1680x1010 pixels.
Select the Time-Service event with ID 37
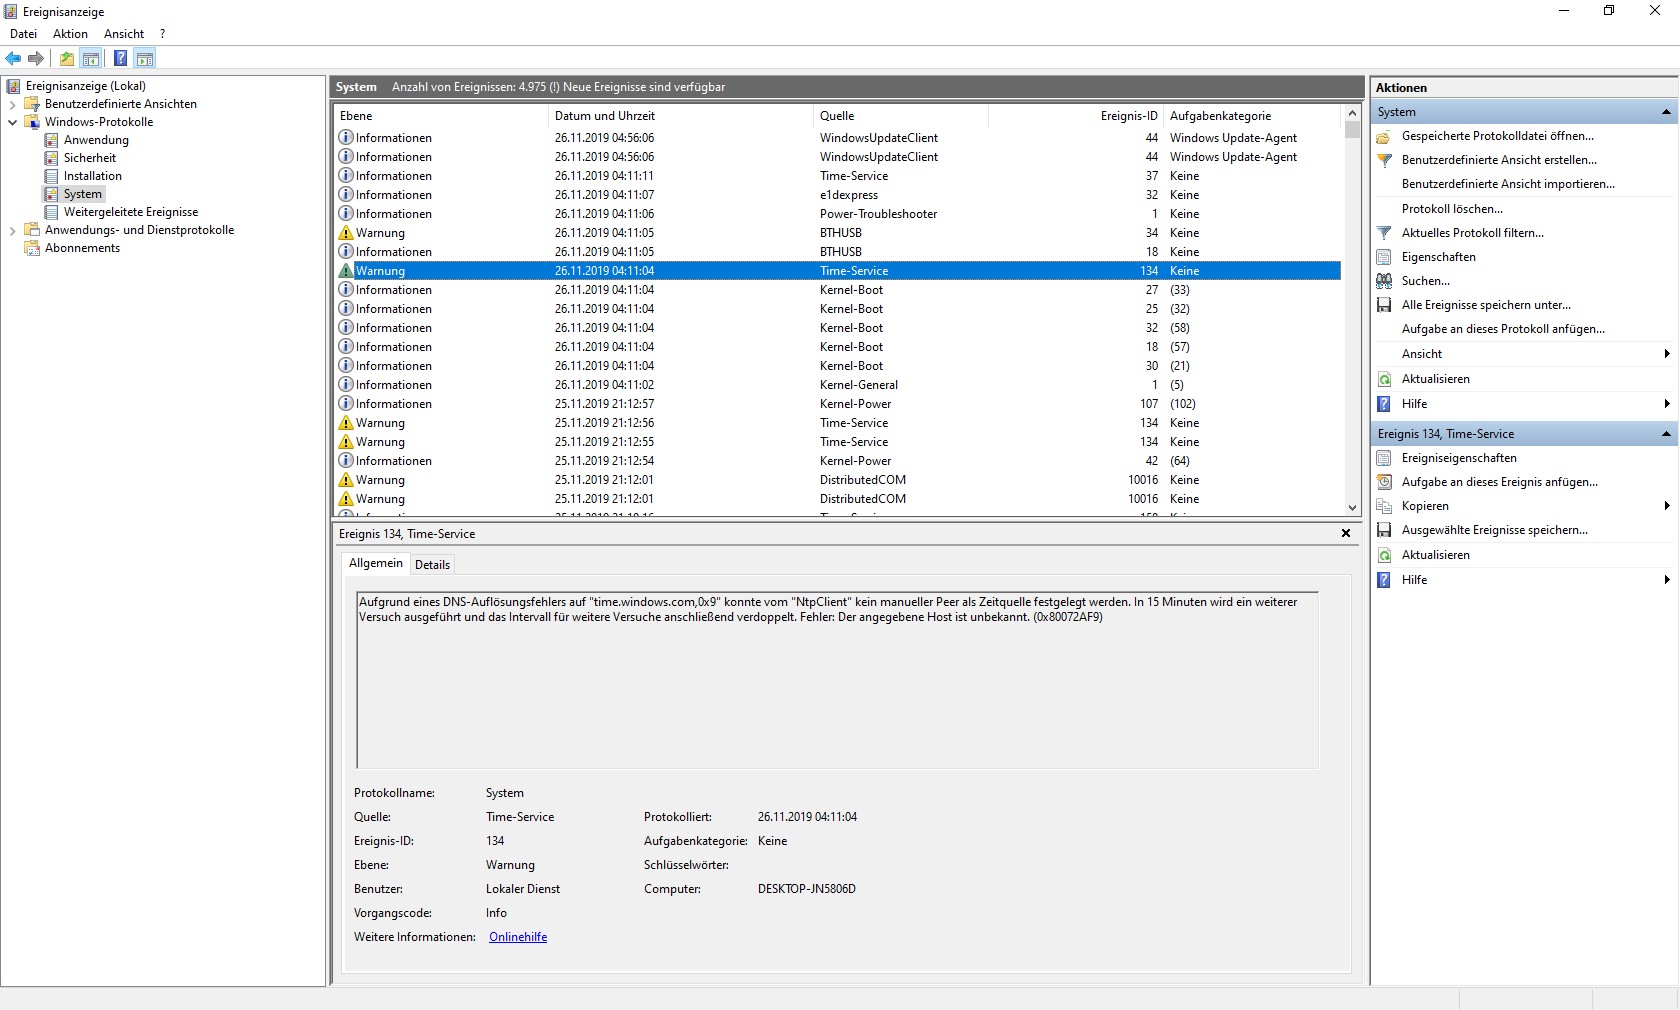pyautogui.click(x=838, y=176)
